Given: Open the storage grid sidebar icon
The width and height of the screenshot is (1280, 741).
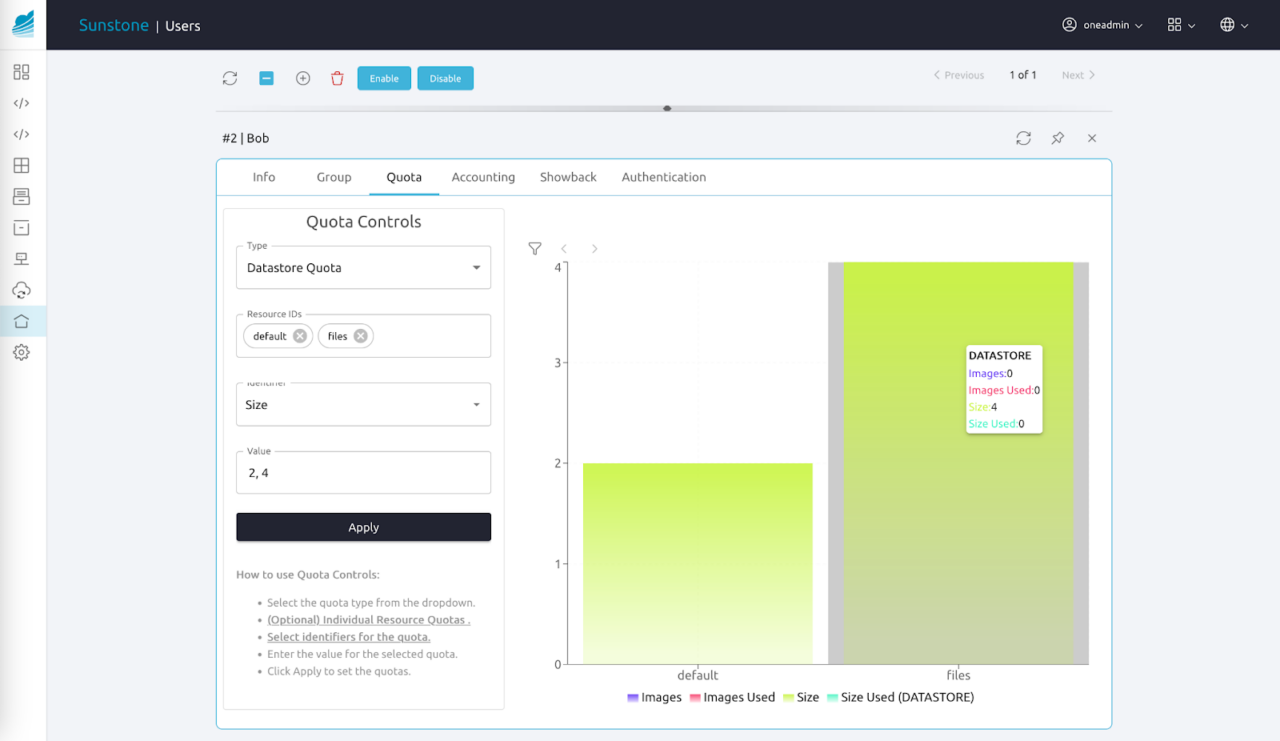Looking at the screenshot, I should click(20, 164).
